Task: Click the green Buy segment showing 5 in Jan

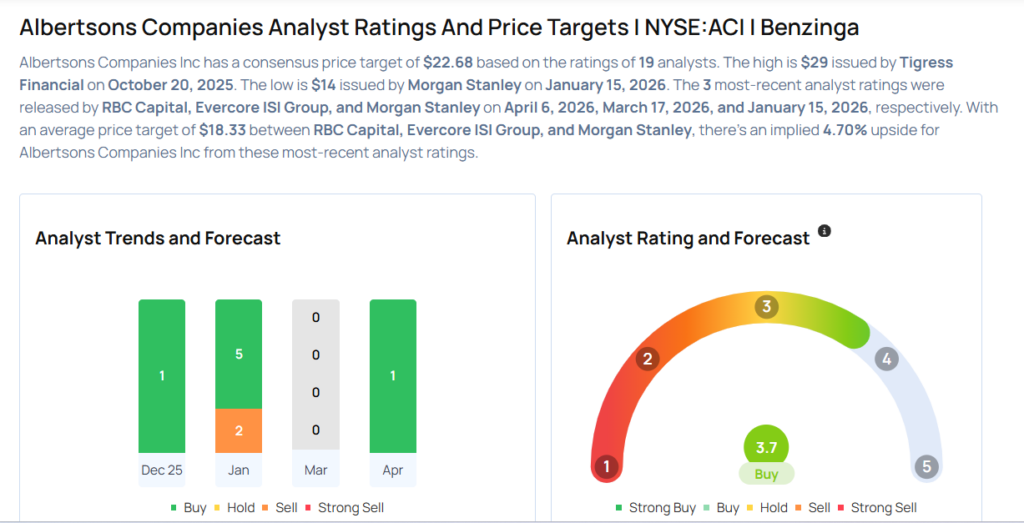Action: click(238, 354)
